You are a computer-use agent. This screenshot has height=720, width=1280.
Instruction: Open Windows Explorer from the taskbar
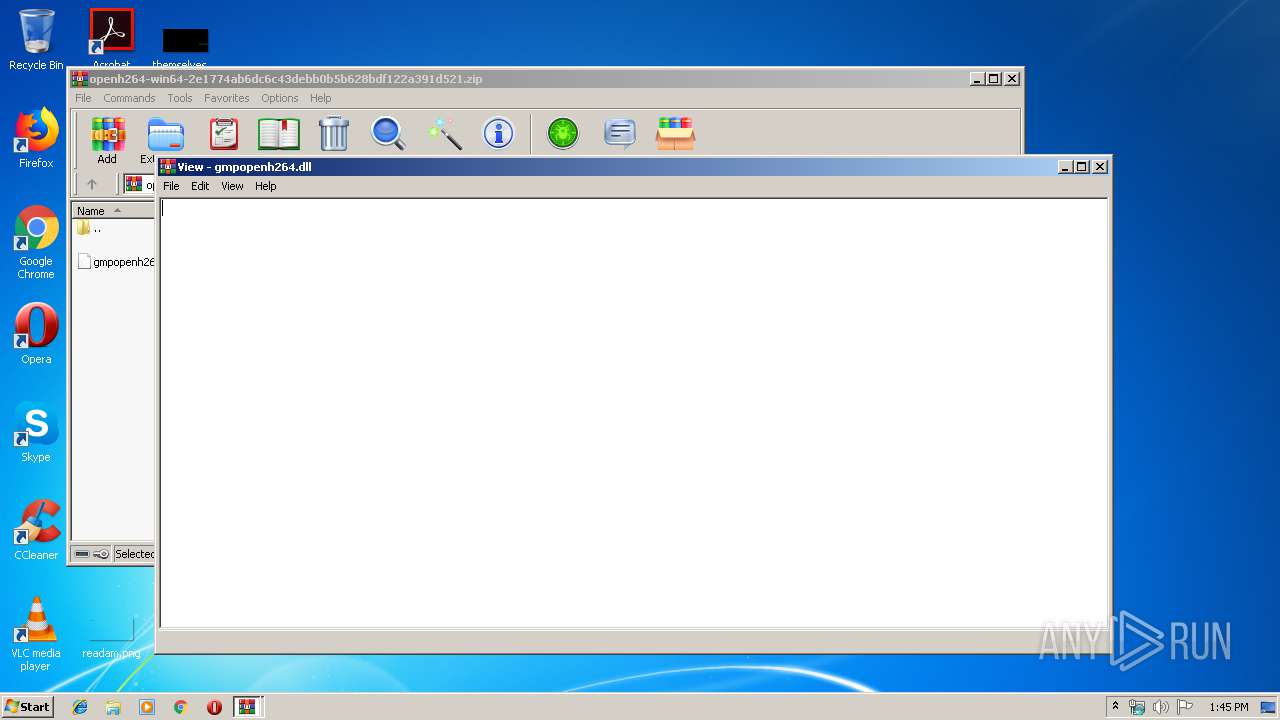[x=113, y=707]
